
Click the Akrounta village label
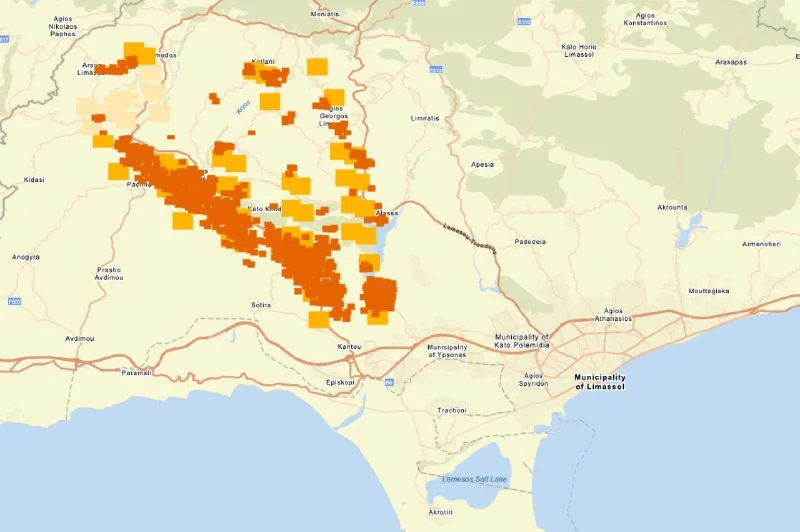pyautogui.click(x=671, y=207)
